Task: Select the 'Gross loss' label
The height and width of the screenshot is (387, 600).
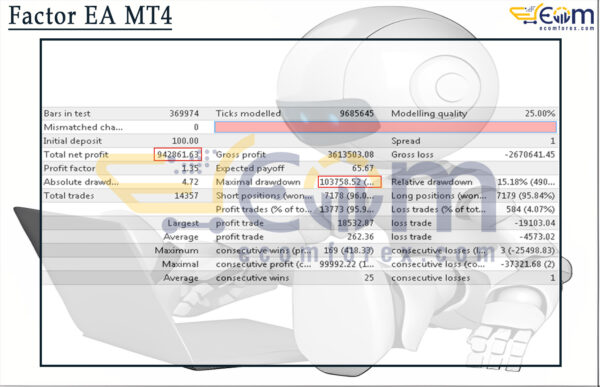Action: click(x=412, y=155)
